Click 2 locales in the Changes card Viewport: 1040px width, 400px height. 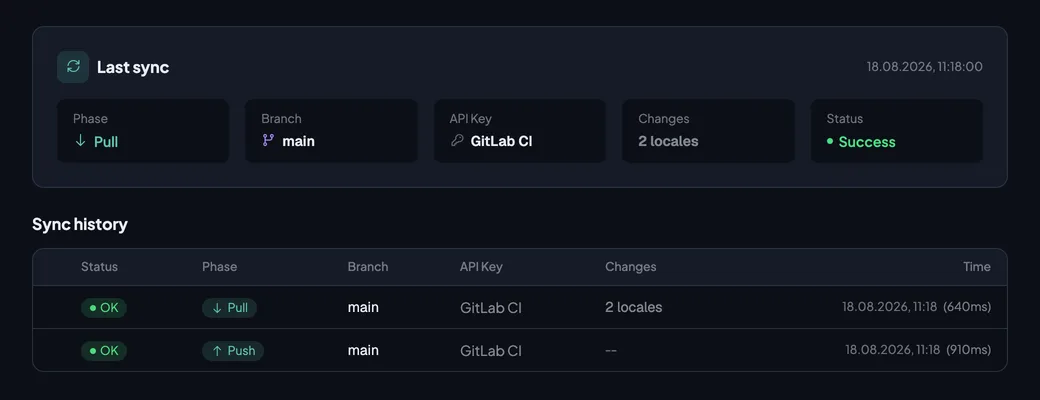tap(668, 141)
